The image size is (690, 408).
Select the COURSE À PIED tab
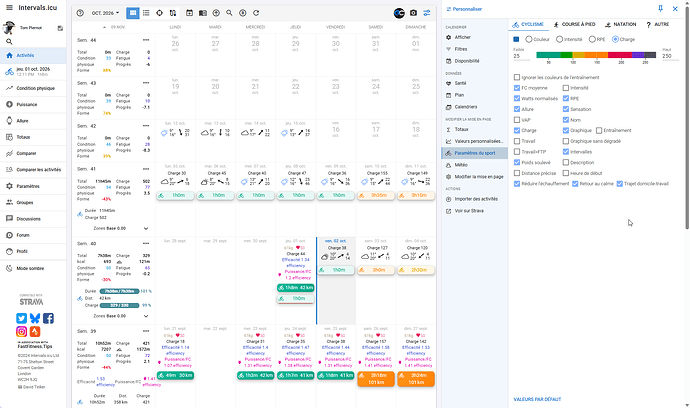(574, 25)
